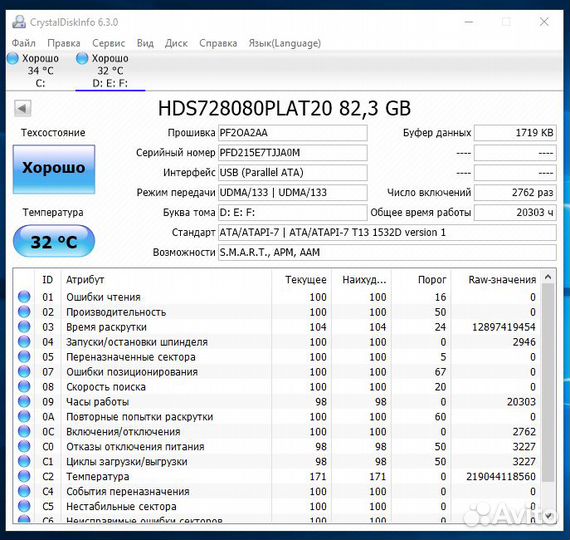Click the power-on hours field 20303 ч
This screenshot has height=540, width=570.
pyautogui.click(x=515, y=212)
